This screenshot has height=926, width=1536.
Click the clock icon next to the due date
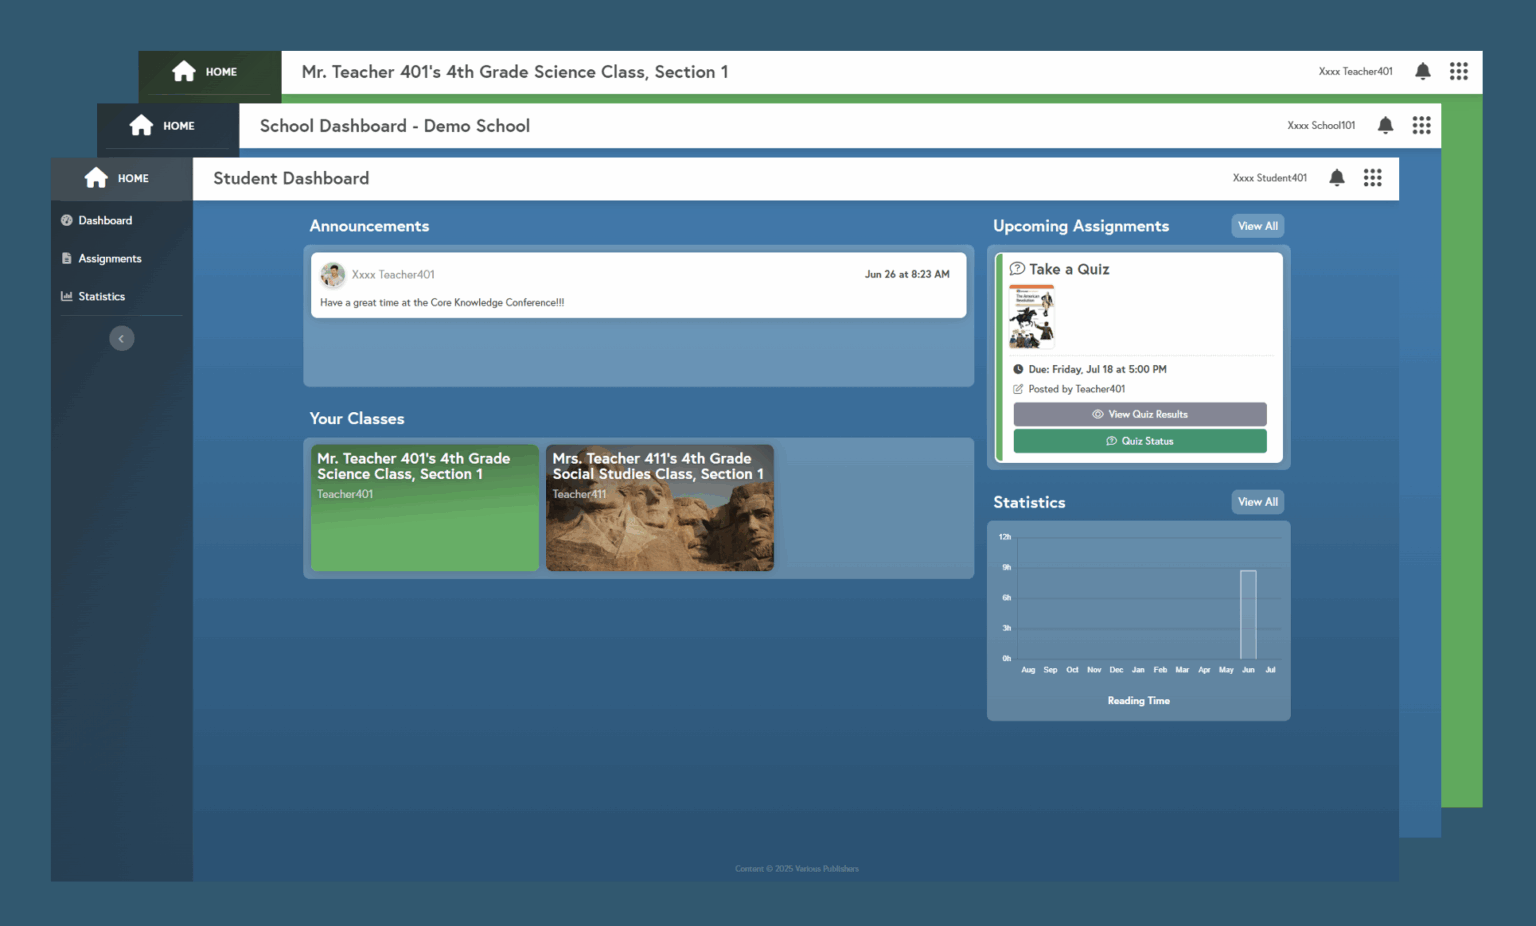pos(1019,369)
